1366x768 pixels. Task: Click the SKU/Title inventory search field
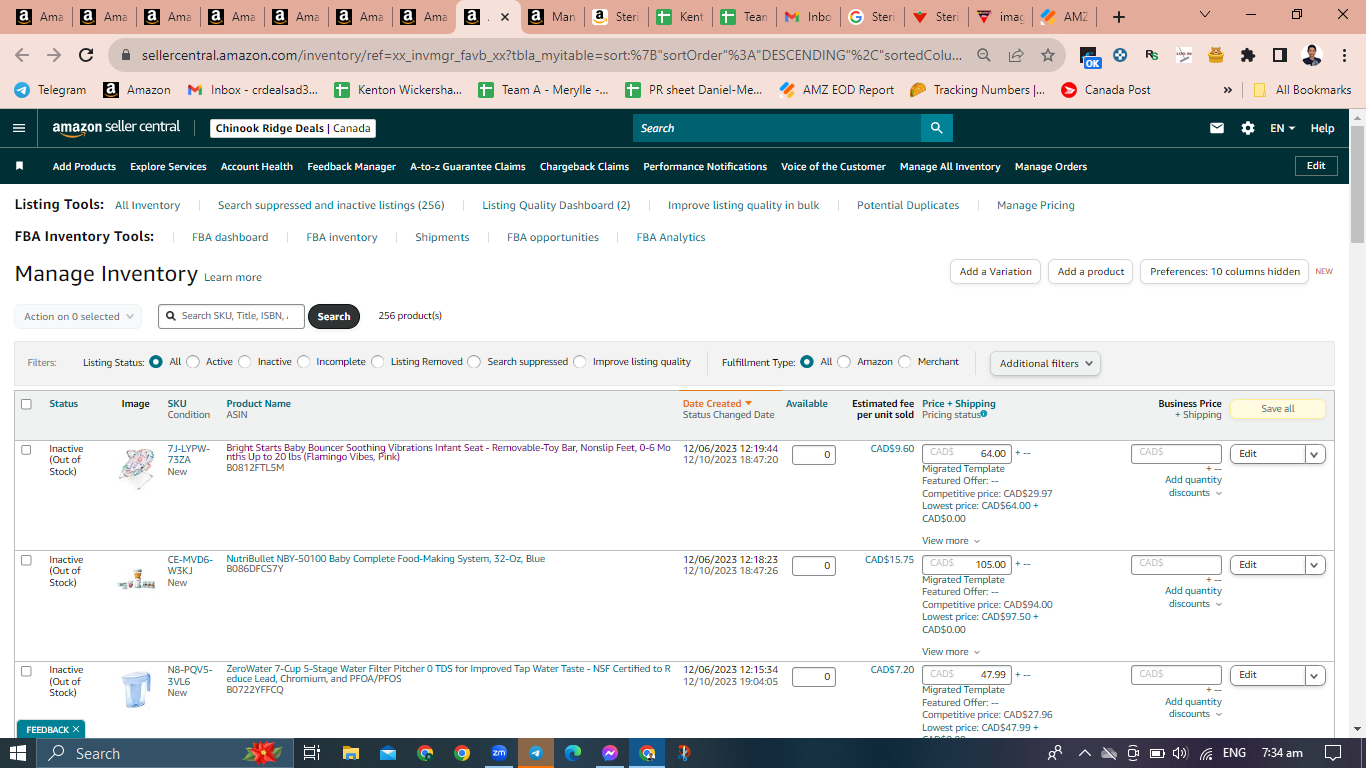pos(231,316)
